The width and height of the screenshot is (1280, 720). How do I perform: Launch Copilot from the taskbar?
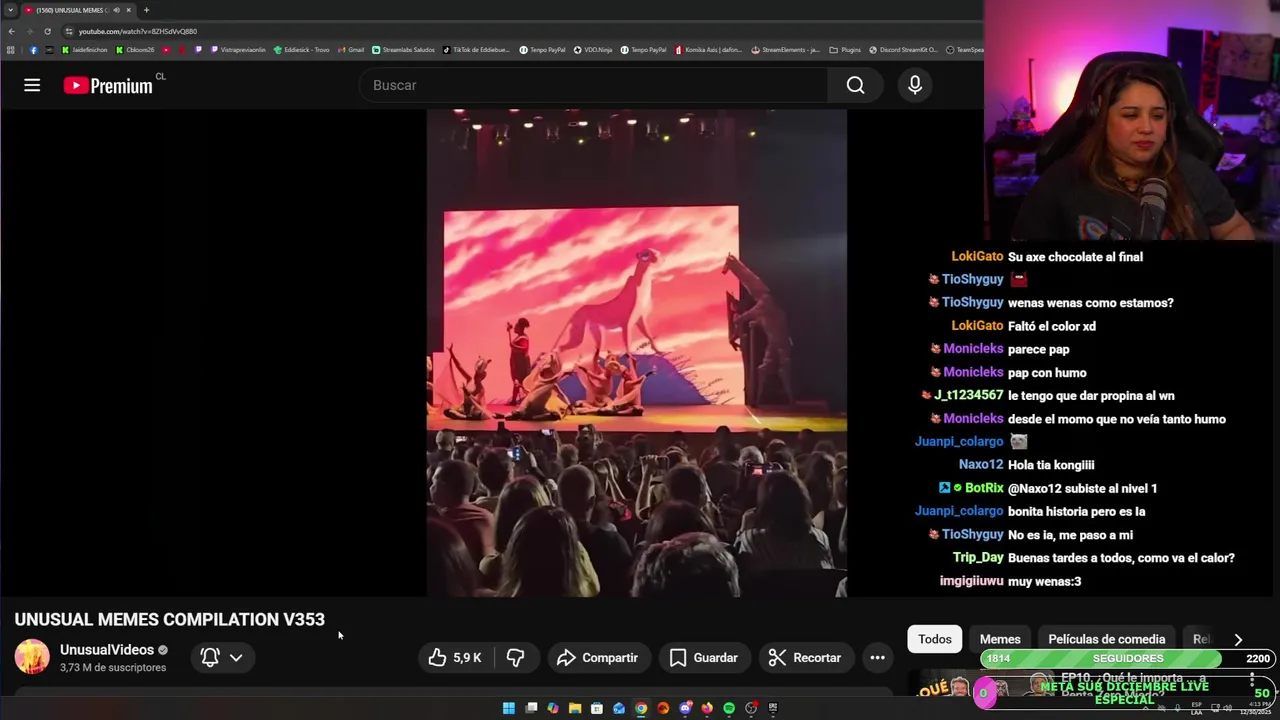(553, 708)
